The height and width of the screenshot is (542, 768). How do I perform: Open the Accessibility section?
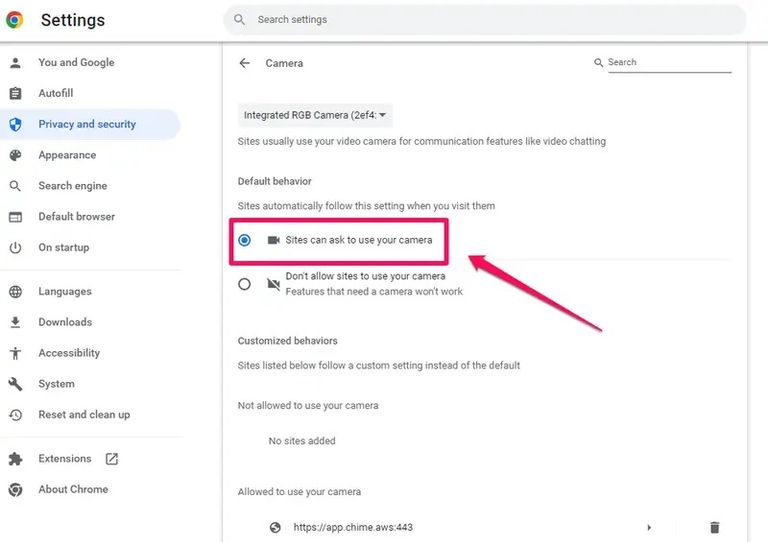tap(69, 353)
